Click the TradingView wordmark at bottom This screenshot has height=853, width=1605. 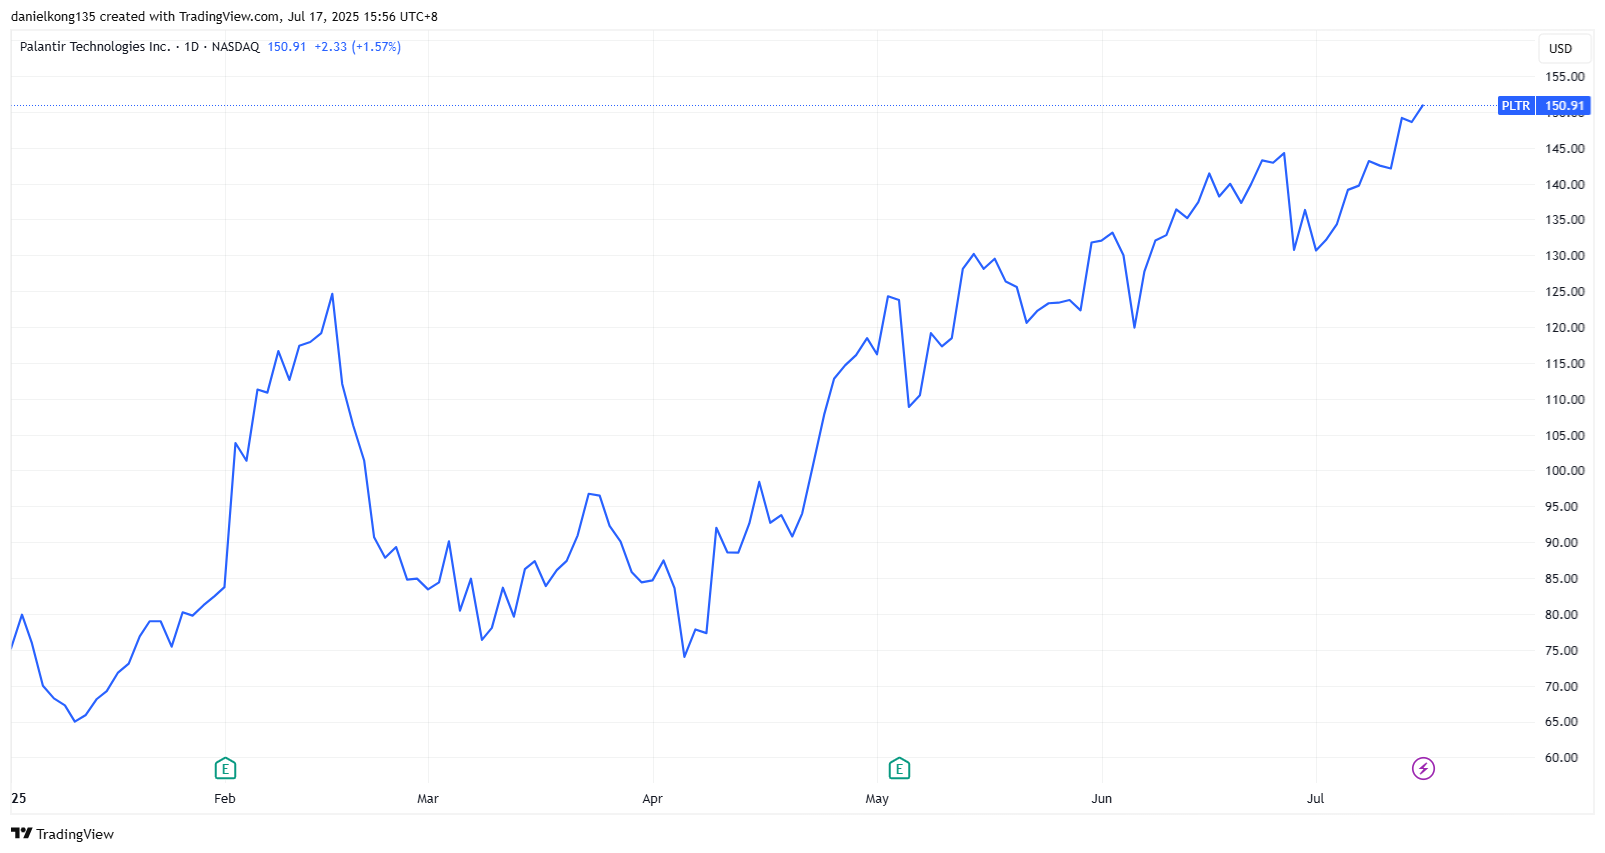point(75,834)
